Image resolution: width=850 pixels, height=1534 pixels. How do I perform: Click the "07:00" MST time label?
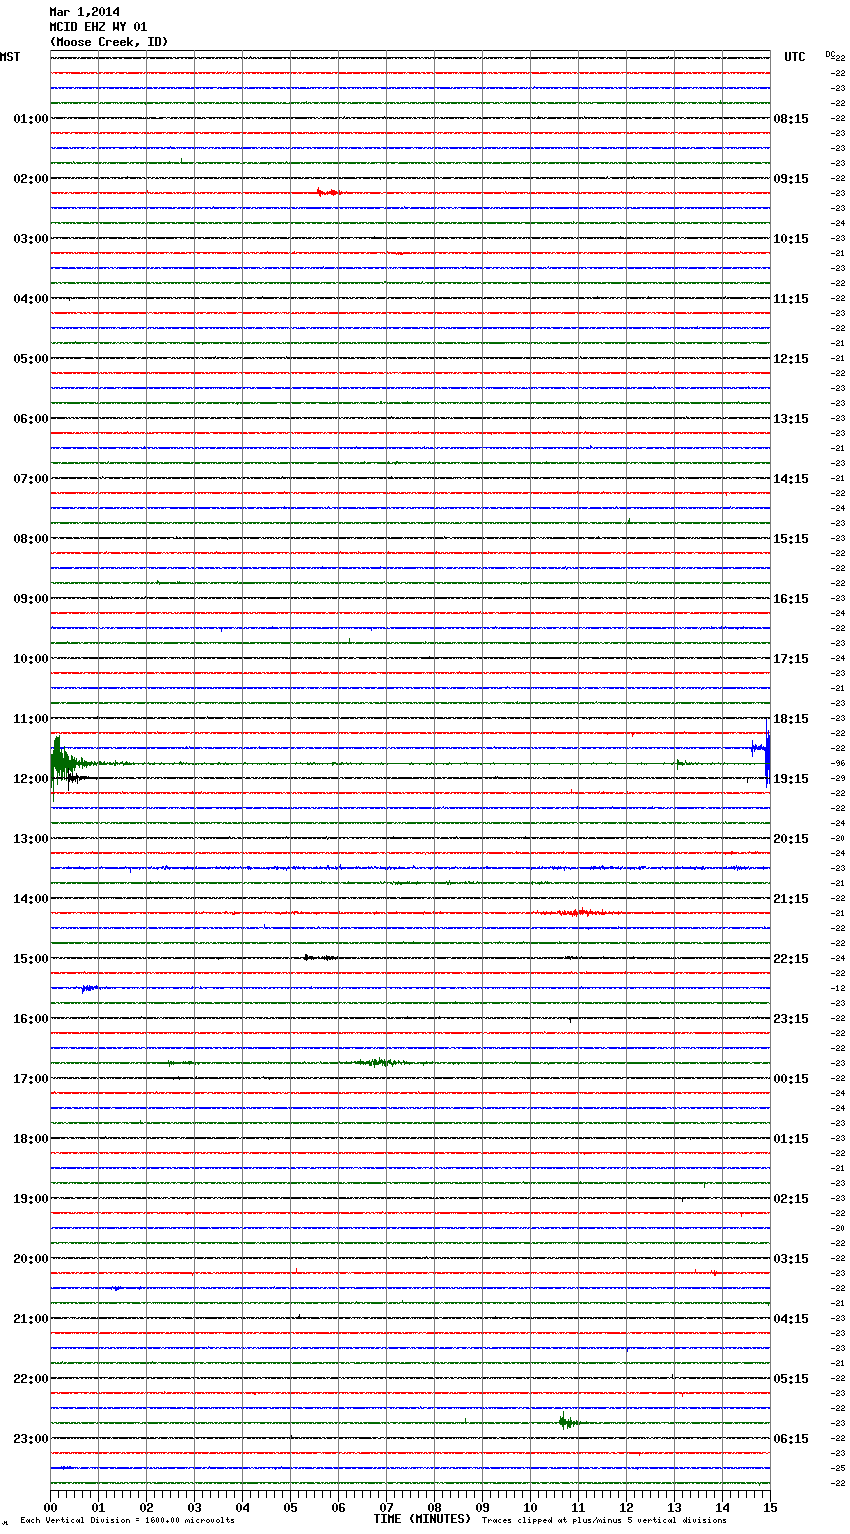pos(31,479)
